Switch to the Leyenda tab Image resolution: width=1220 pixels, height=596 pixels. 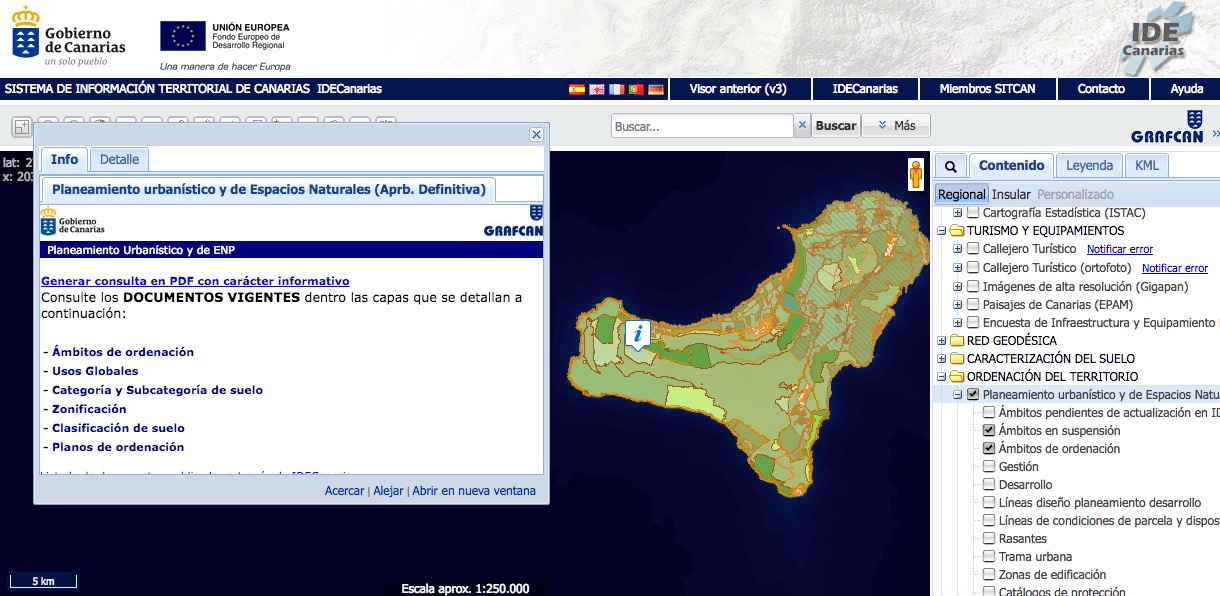pos(1089,166)
